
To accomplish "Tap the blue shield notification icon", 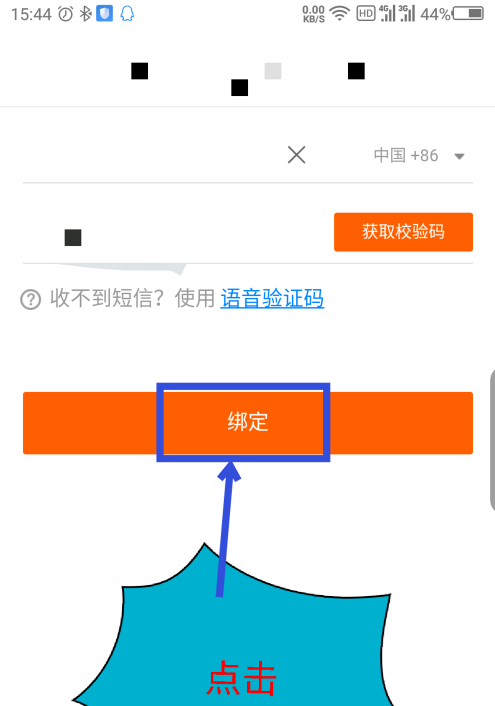I will [x=104, y=14].
